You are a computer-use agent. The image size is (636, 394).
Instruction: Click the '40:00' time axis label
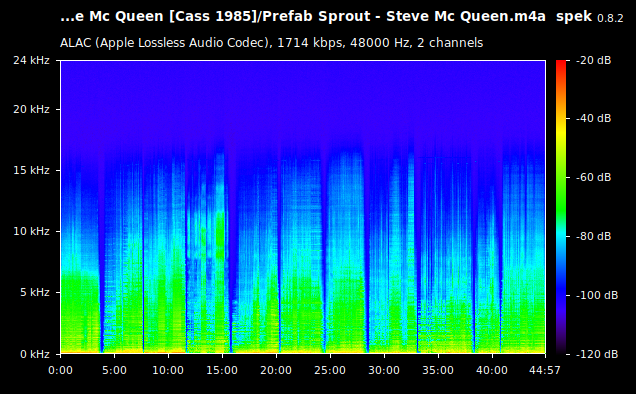[492, 370]
